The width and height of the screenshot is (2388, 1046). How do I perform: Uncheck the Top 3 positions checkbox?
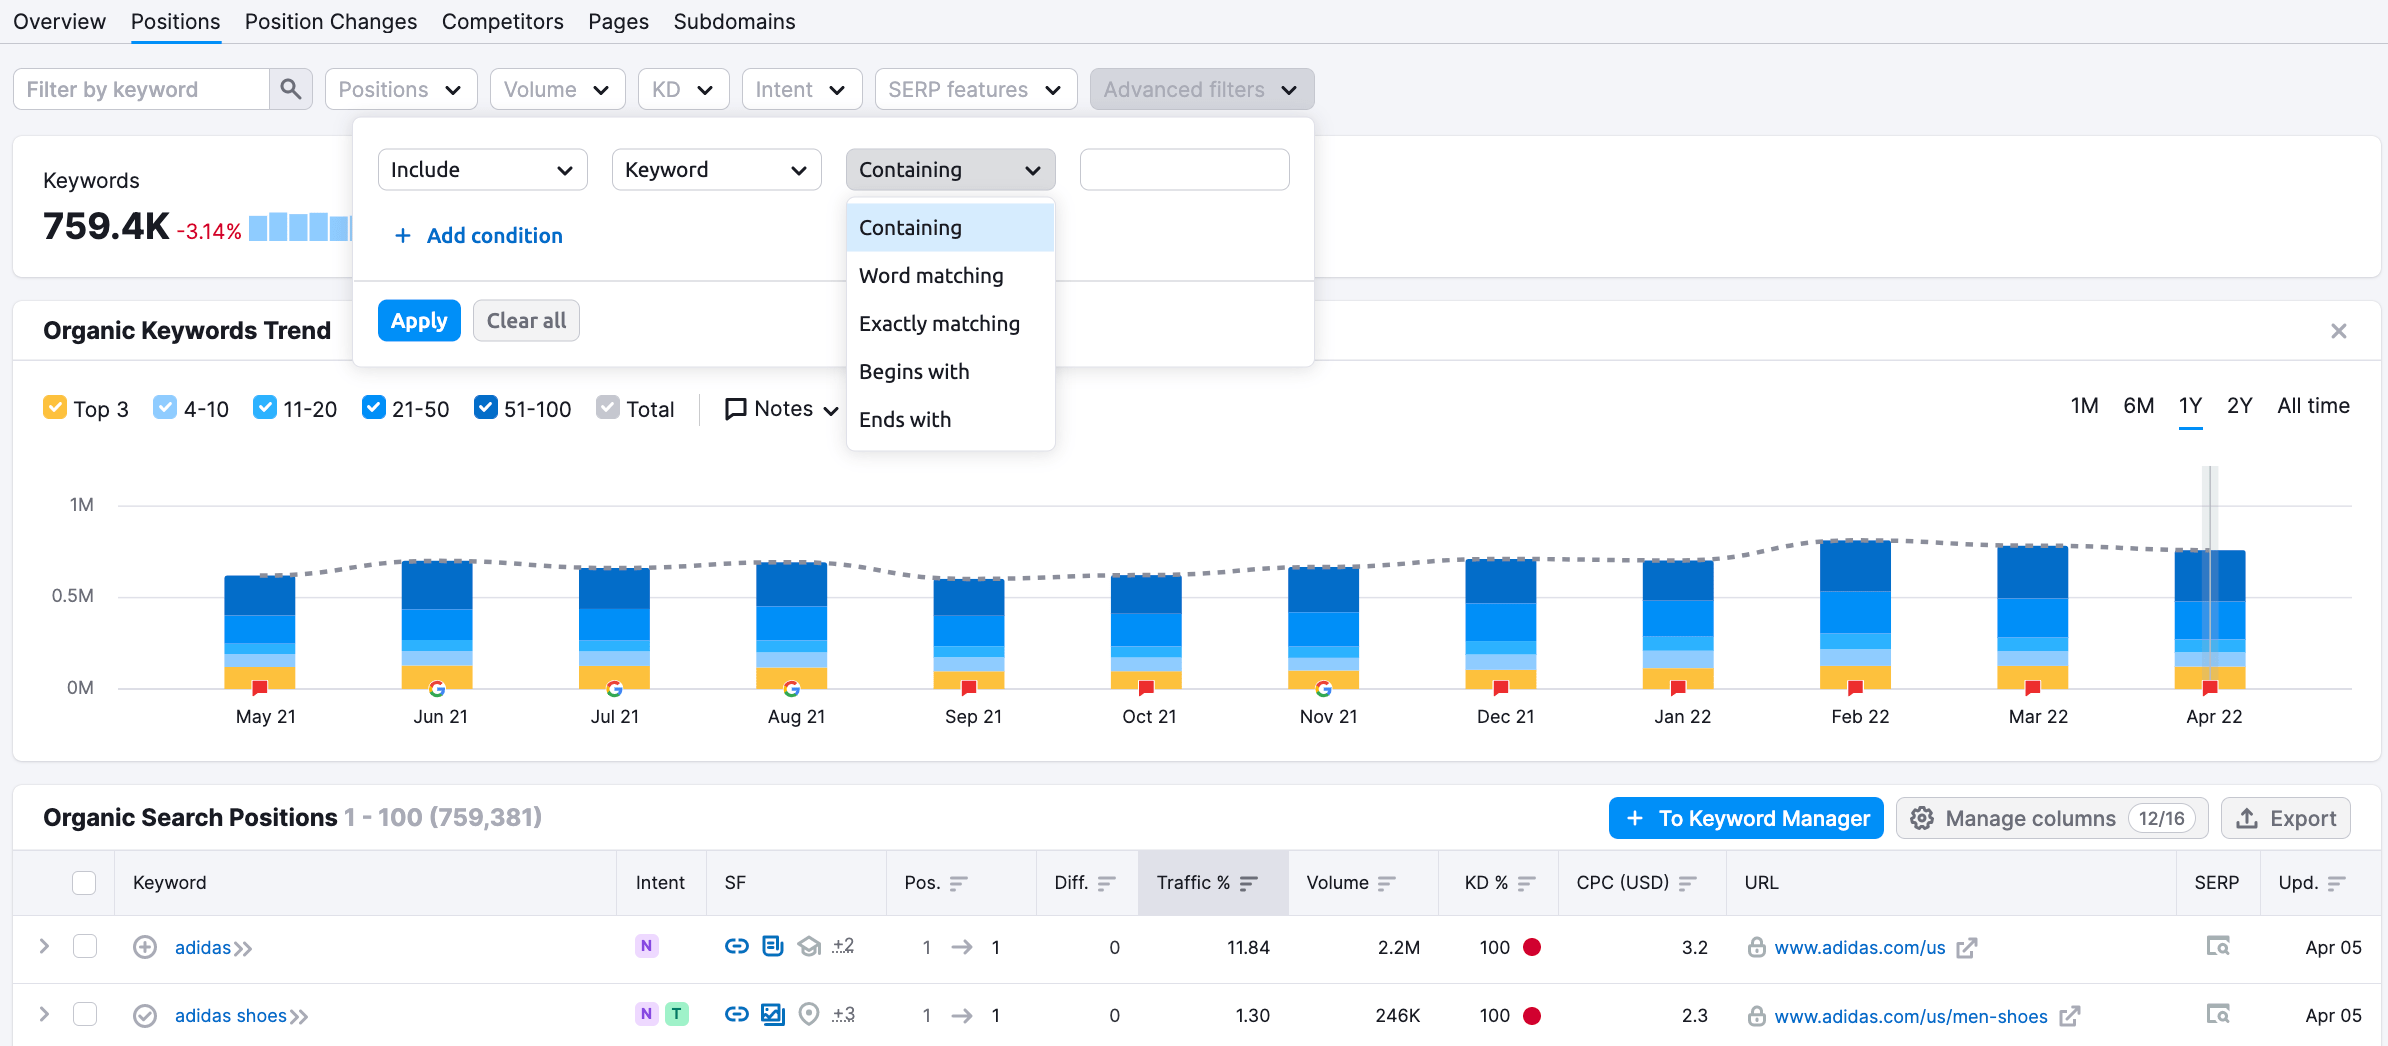click(x=55, y=407)
